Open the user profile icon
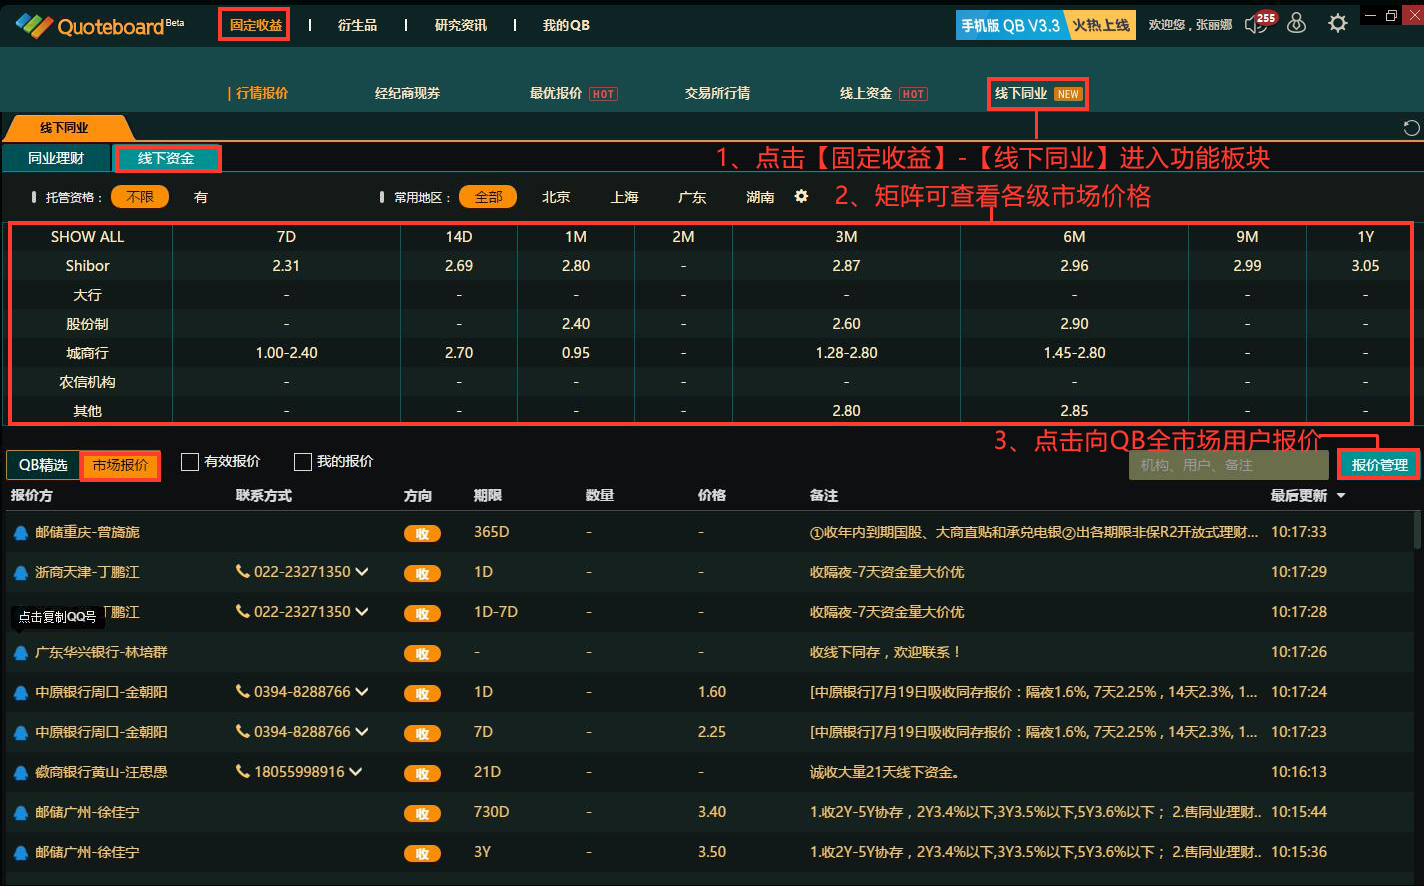The height and width of the screenshot is (886, 1424). pyautogui.click(x=1297, y=23)
